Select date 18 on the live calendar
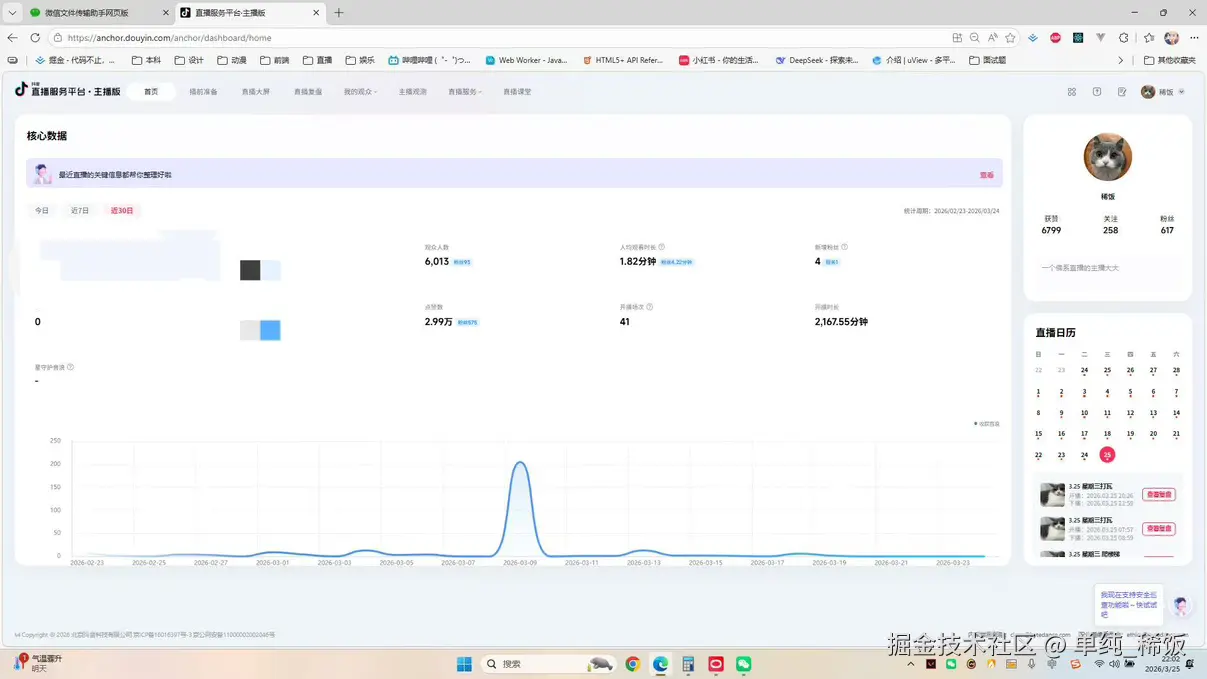 click(x=1107, y=433)
